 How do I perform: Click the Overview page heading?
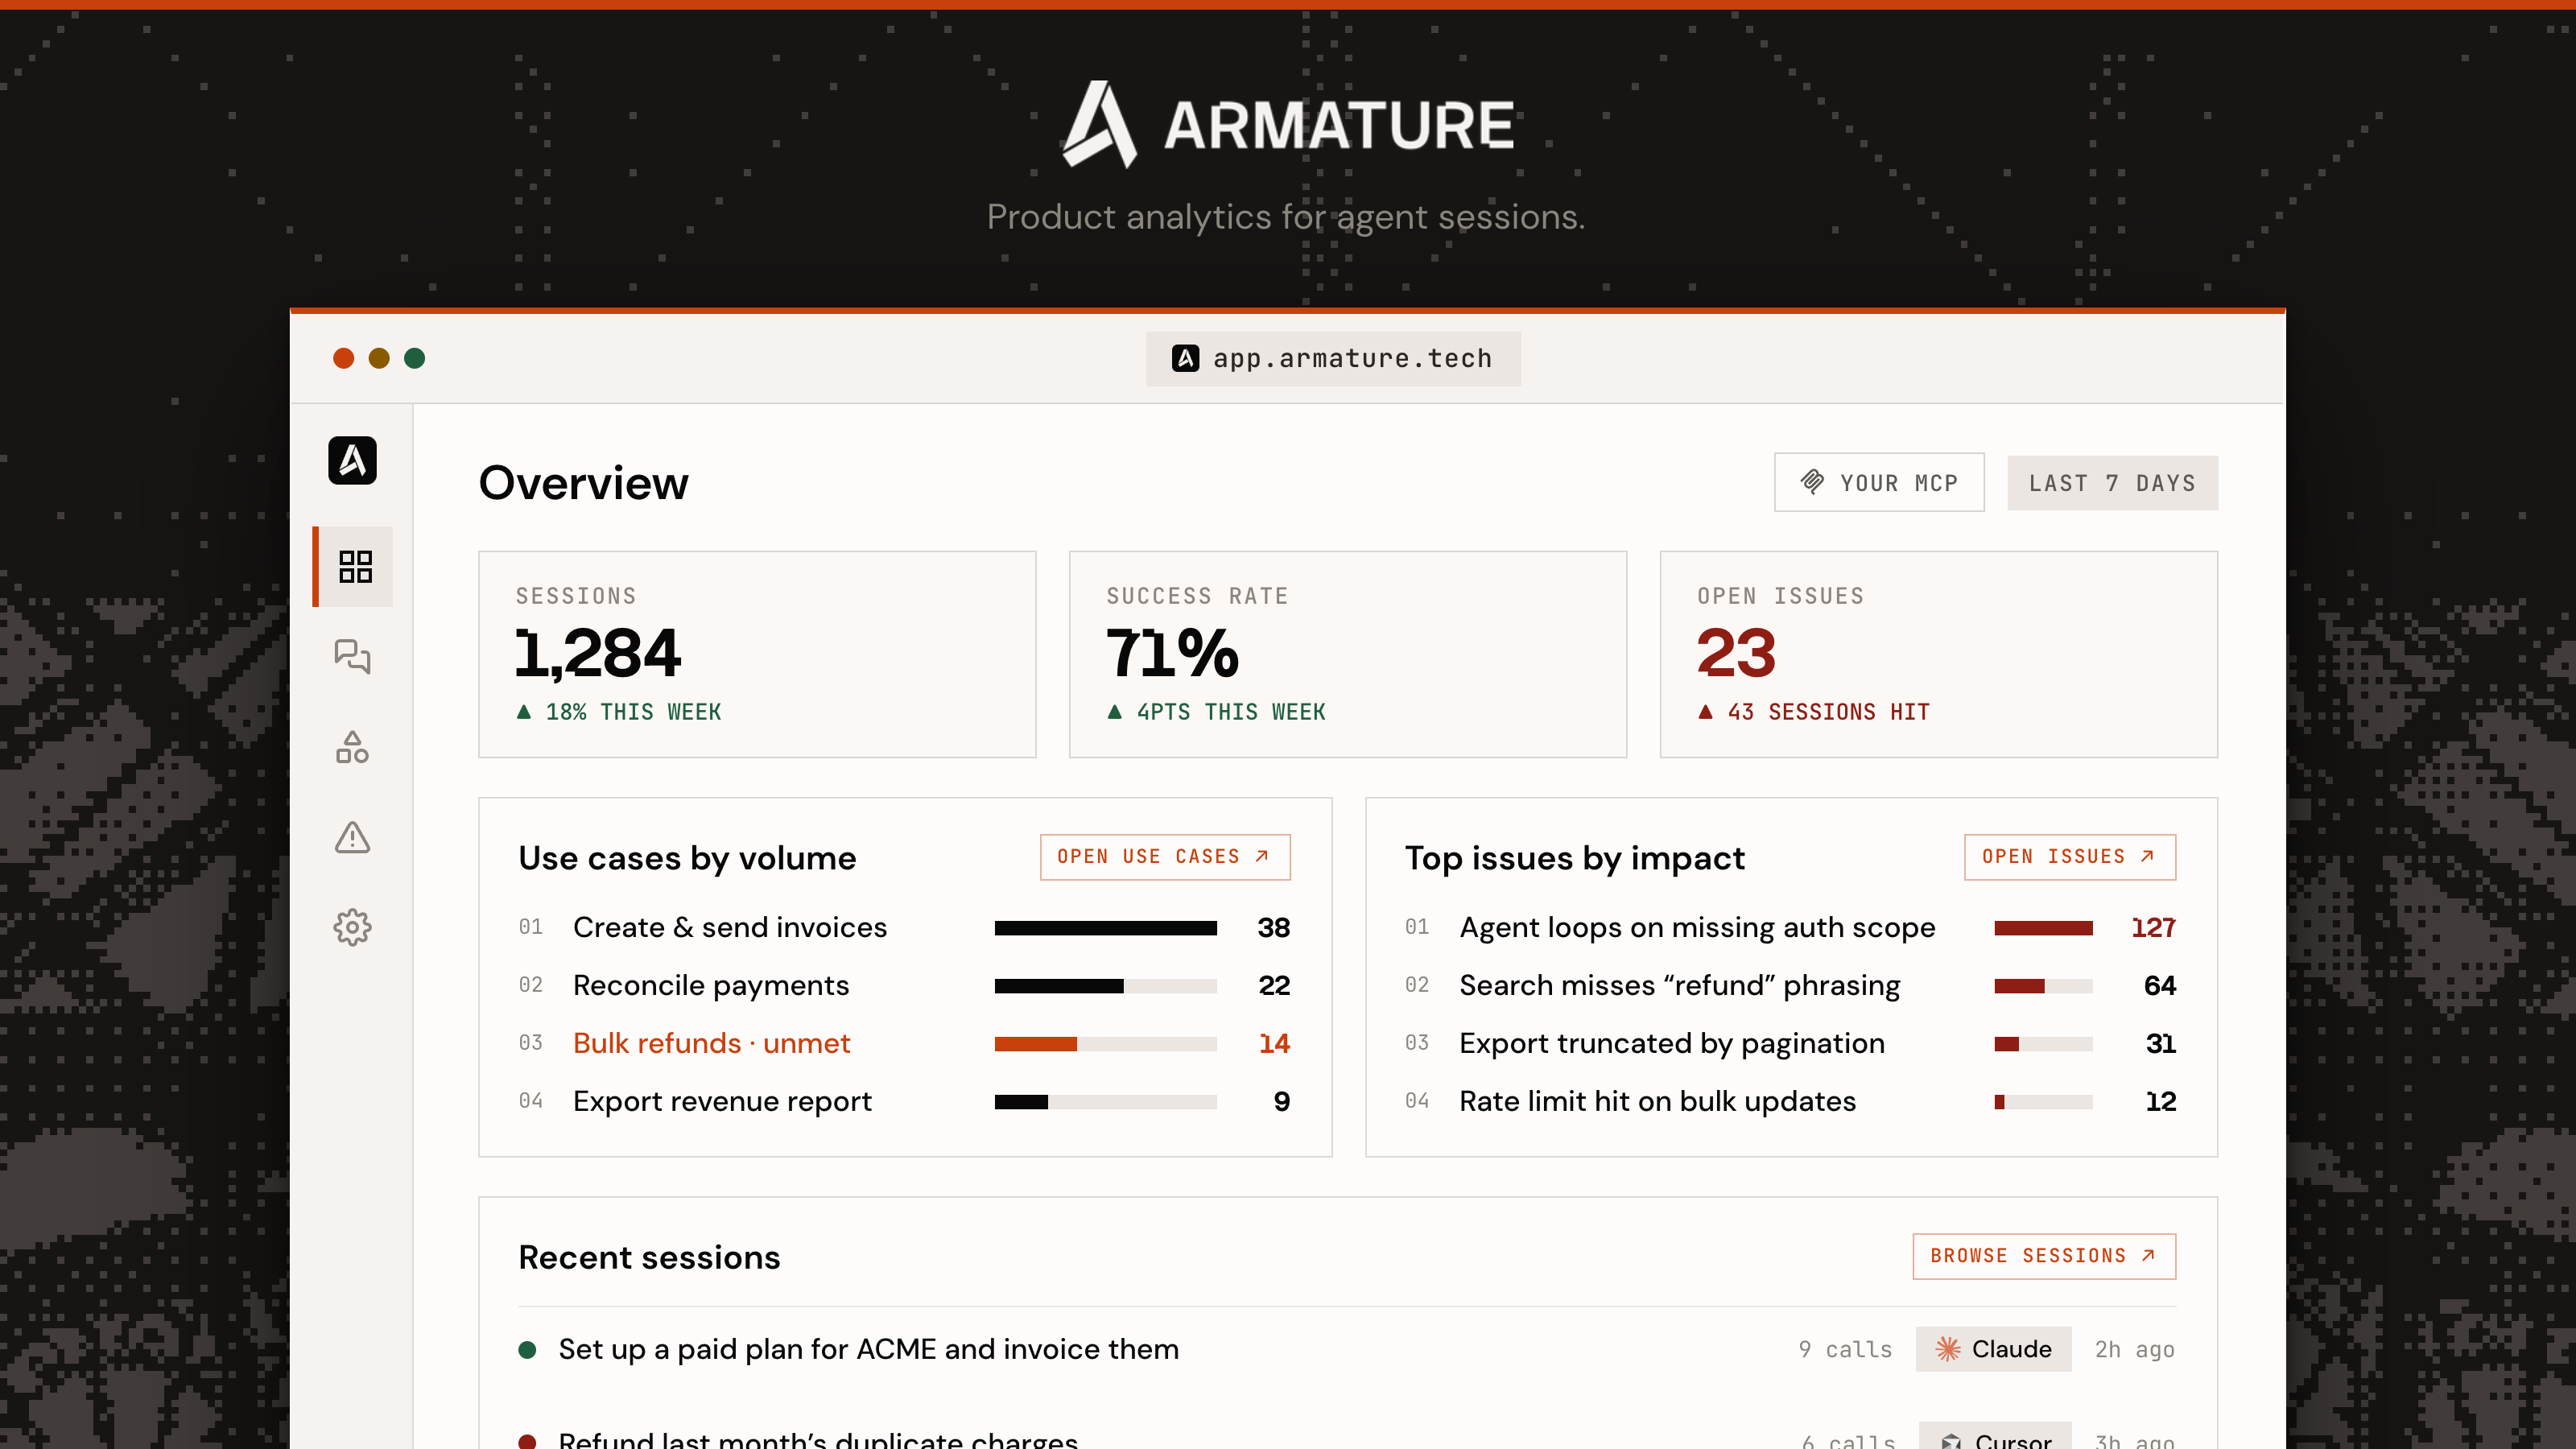coord(583,483)
